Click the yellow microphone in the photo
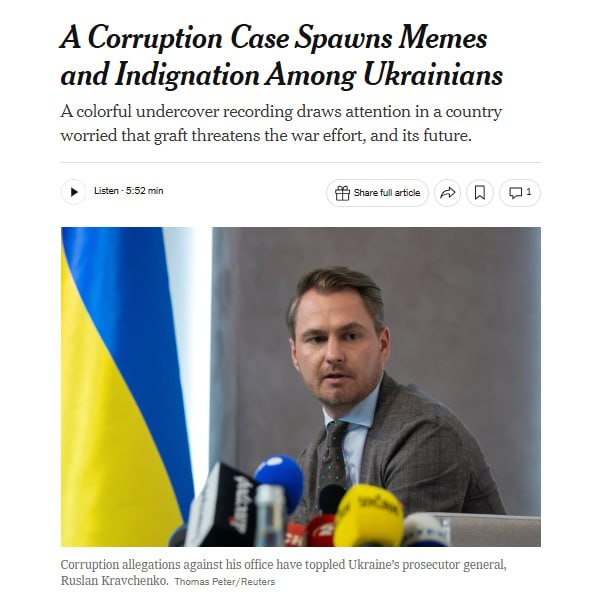This screenshot has width=597, height=605. click(369, 515)
